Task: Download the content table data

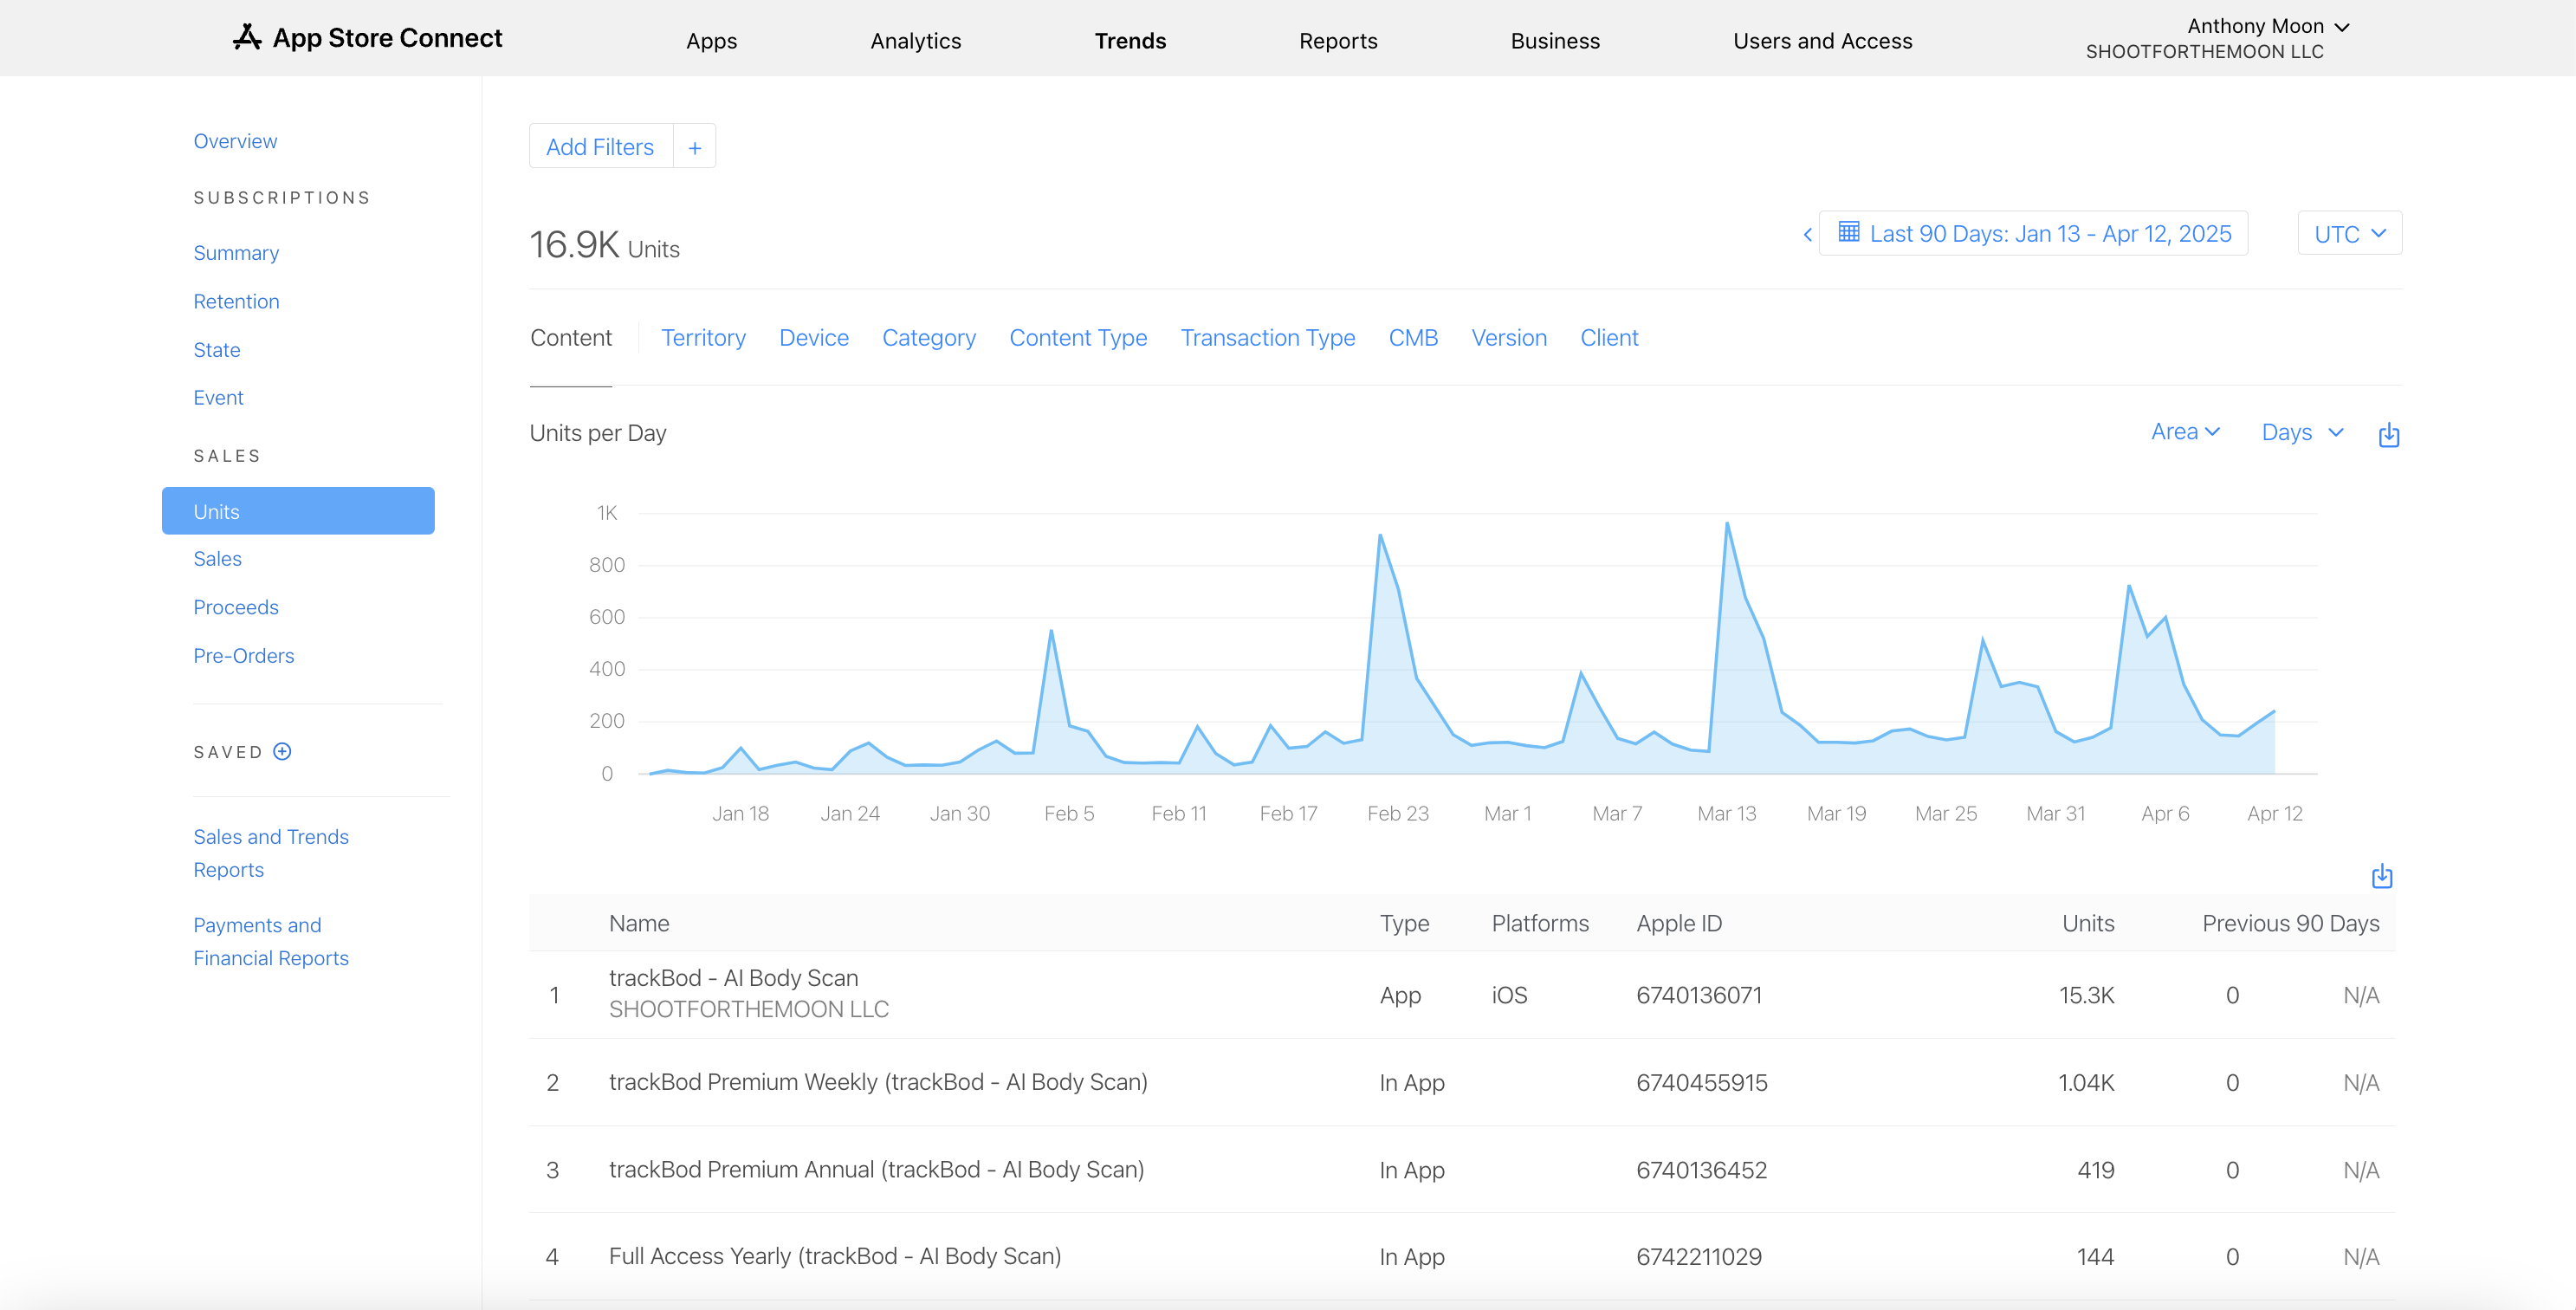Action: [x=2382, y=876]
